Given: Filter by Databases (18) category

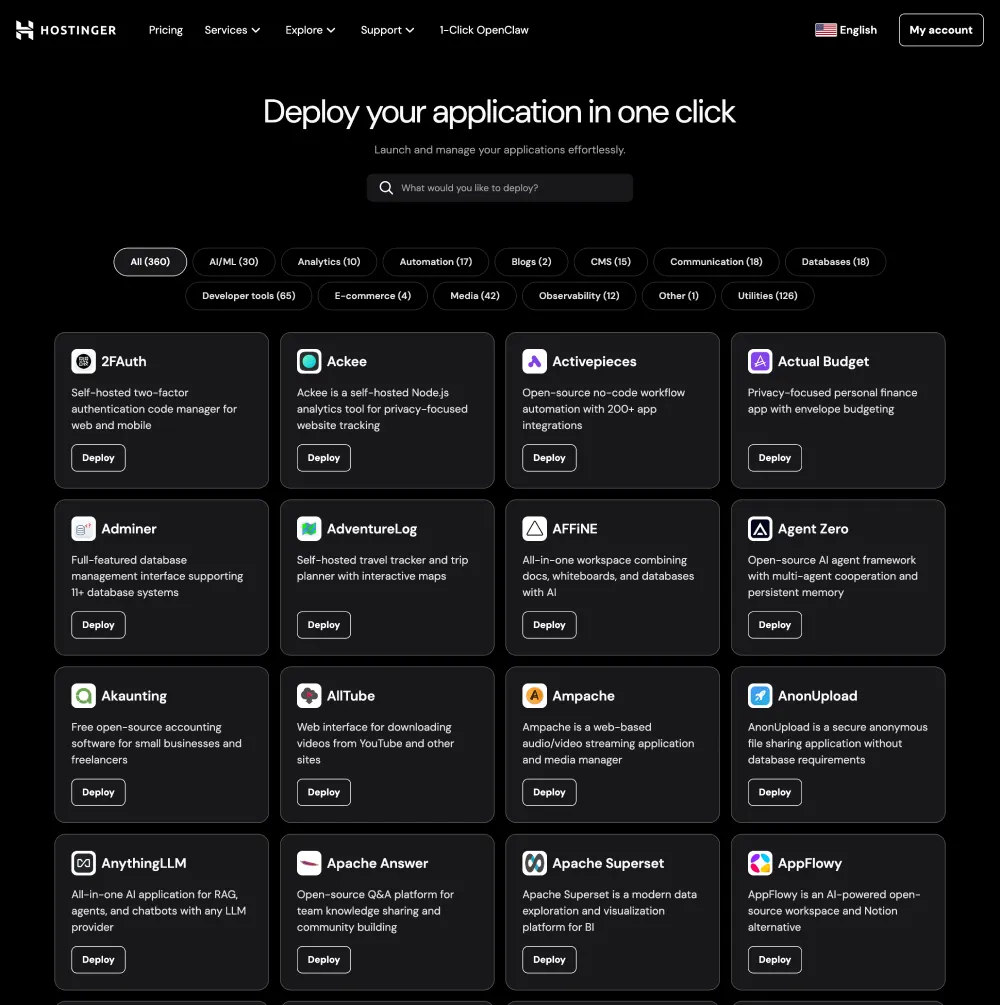Looking at the screenshot, I should 835,262.
